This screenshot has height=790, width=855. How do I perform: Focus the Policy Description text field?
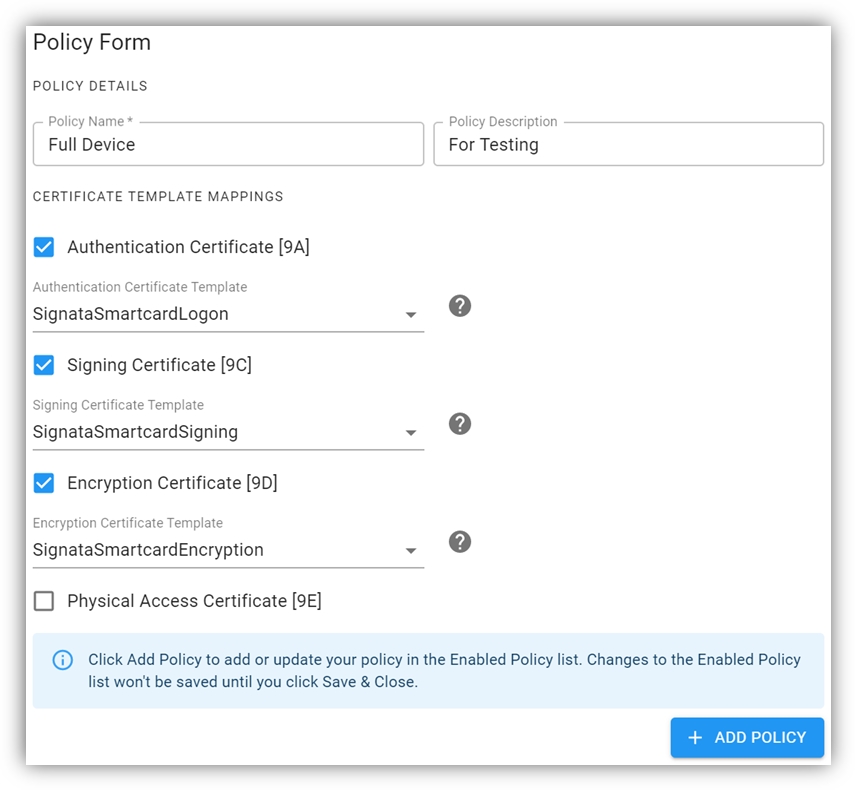[x=628, y=145]
